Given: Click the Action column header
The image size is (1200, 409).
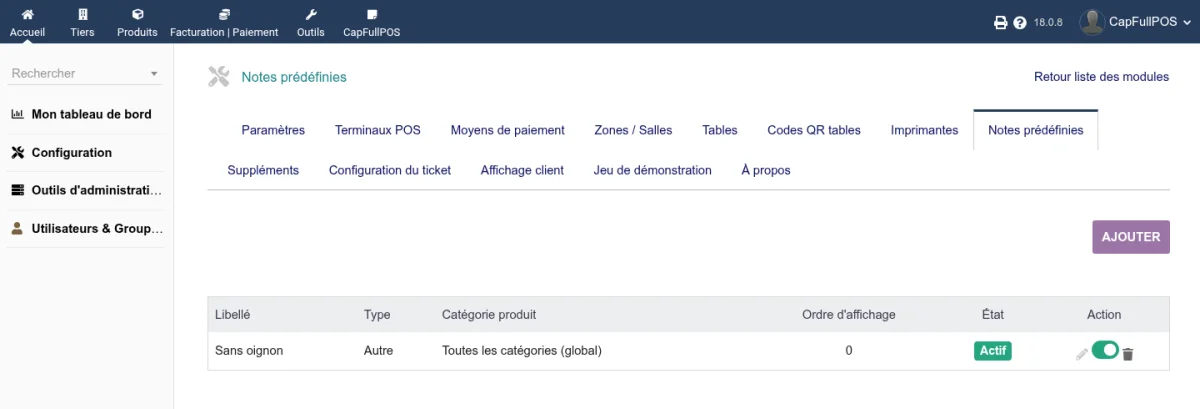Looking at the screenshot, I should tap(1104, 314).
